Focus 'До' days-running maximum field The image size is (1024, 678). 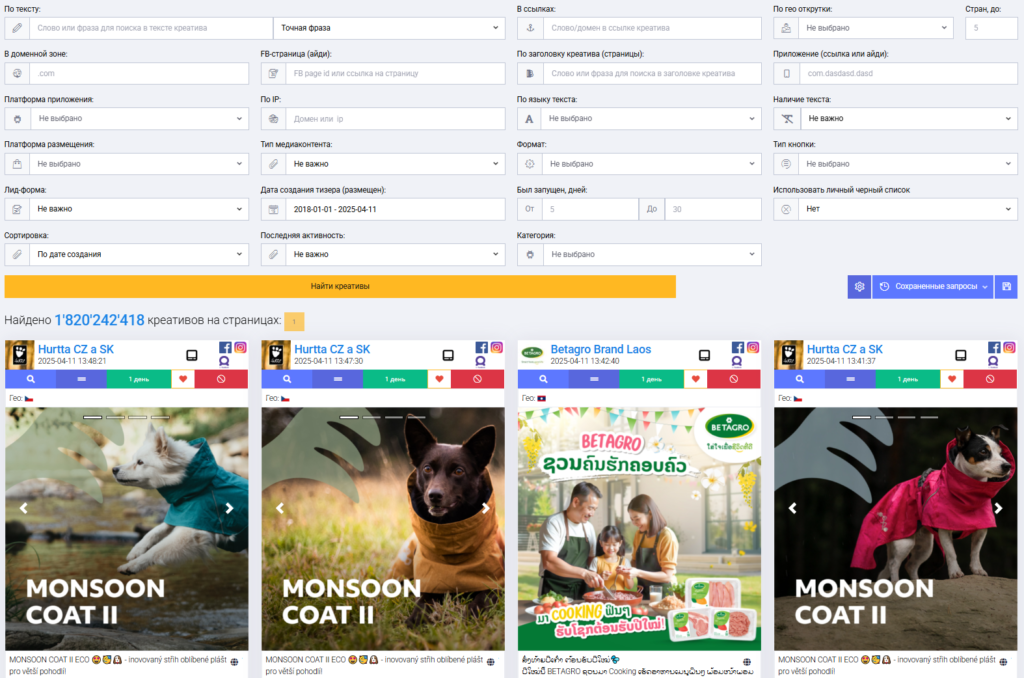click(x=713, y=209)
